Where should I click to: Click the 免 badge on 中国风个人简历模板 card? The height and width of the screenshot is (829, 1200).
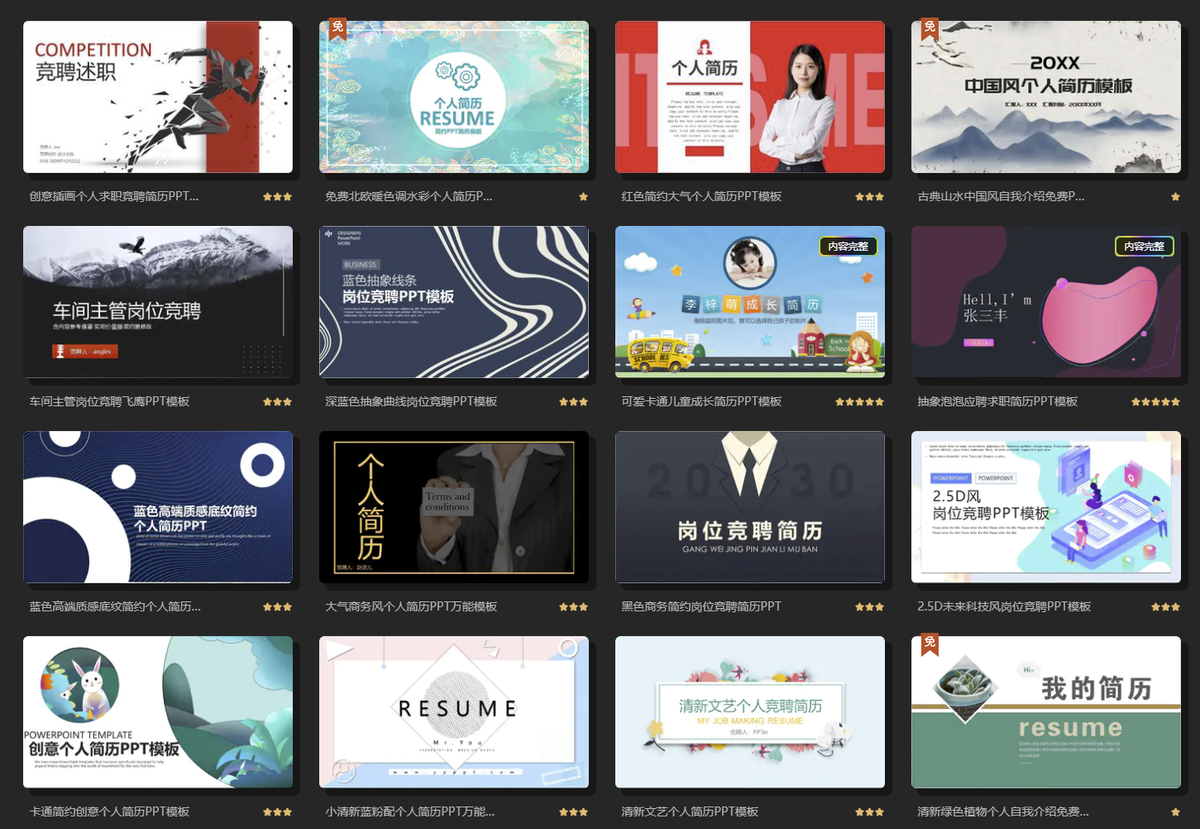[x=930, y=28]
